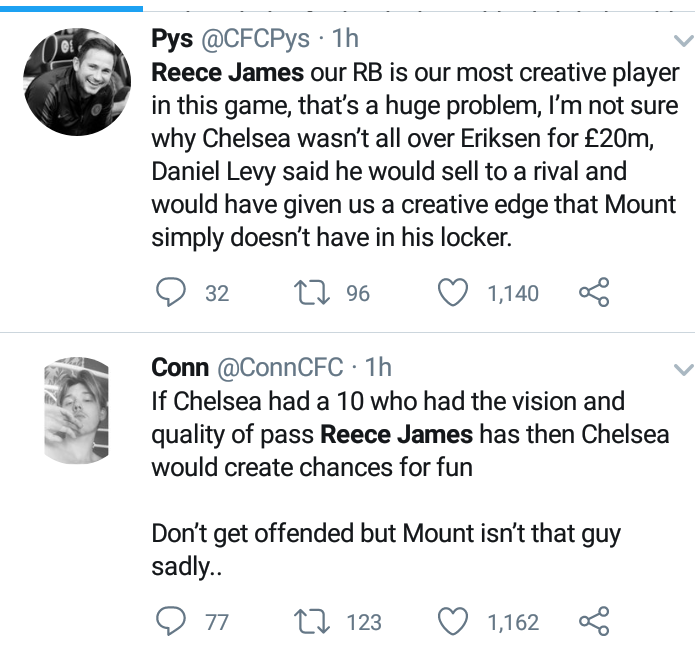695x660 pixels.
Task: Open the 1h timestamp on Conn's tweet
Action: click(x=378, y=369)
